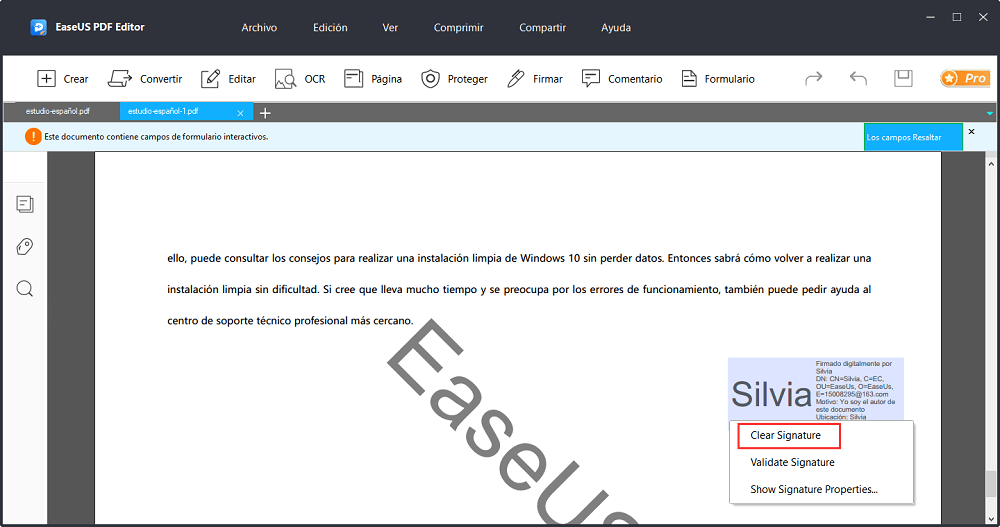Screen dimensions: 1000x527
Task: Click the notice 'Este documento contiene campos'
Action: pyautogui.click(x=156, y=137)
